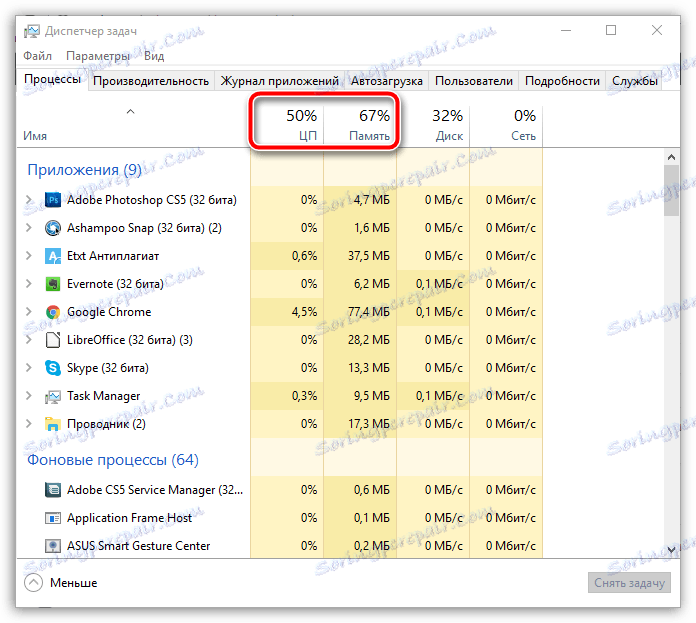
Task: Click the Проводник folder icon
Action: [x=53, y=424]
